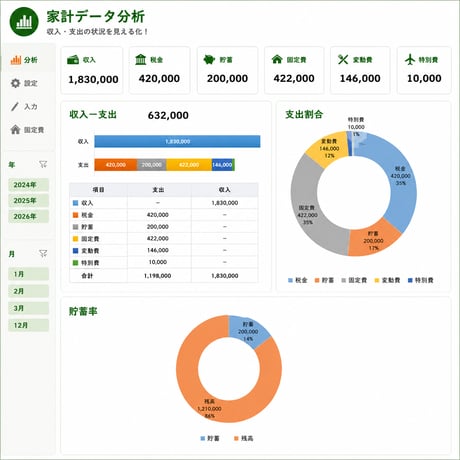This screenshot has height=460, width=460.
Task: Select 3月 in month slicer
Action: tap(29, 308)
